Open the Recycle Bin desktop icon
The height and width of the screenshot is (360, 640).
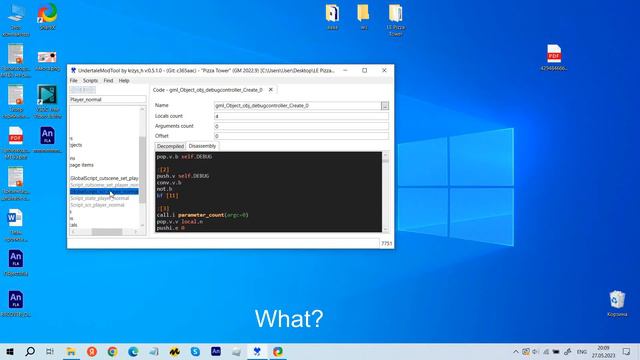[x=617, y=303]
